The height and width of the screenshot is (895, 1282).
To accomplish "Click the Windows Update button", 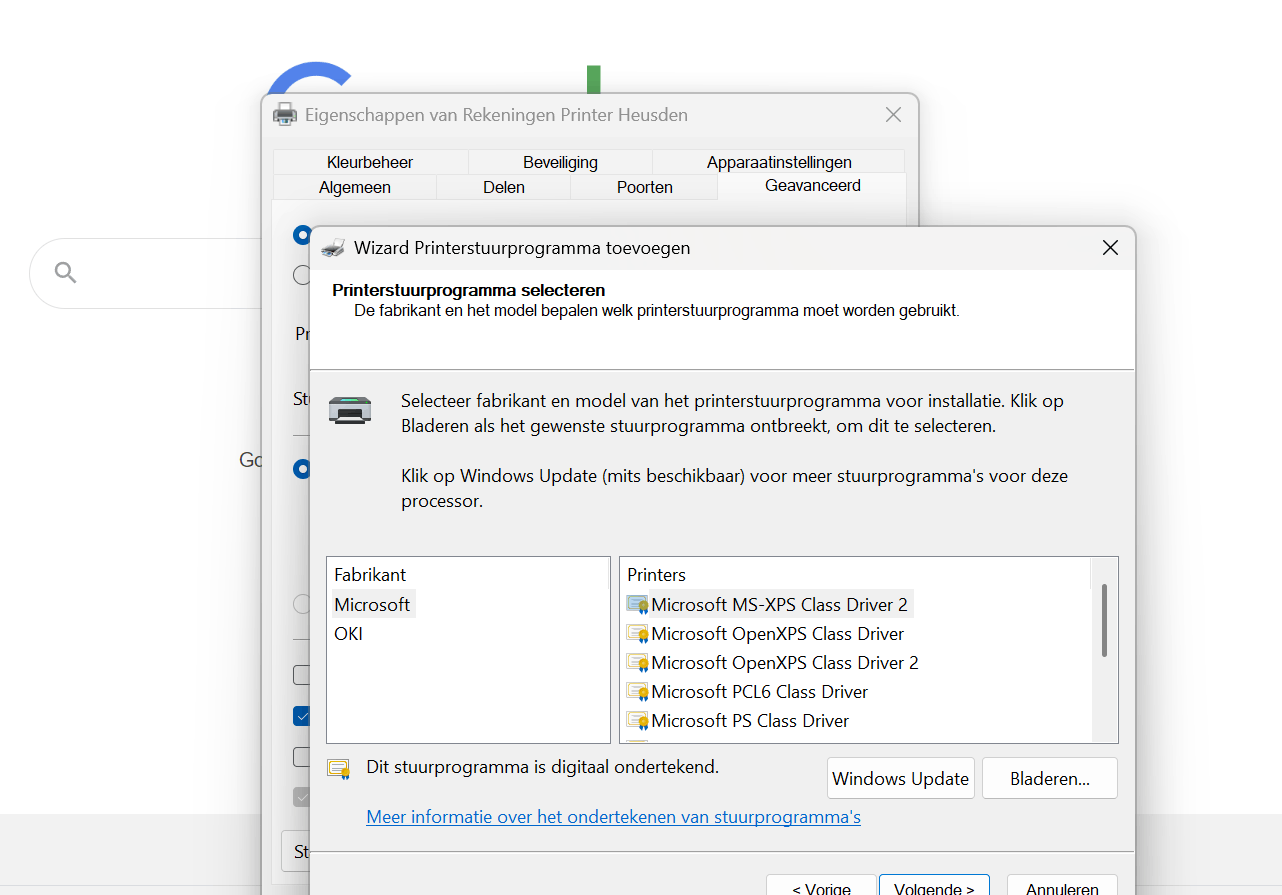I will 901,779.
